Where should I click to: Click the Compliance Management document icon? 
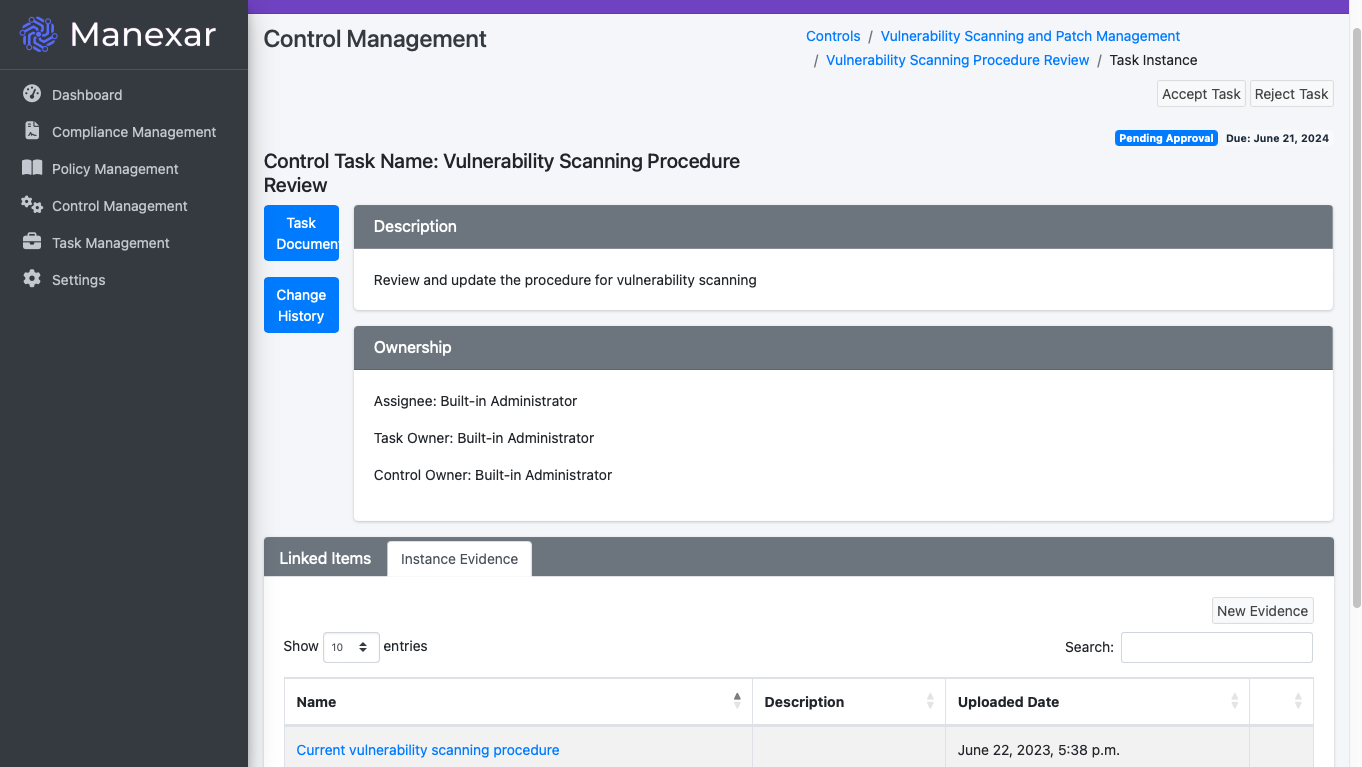click(32, 131)
